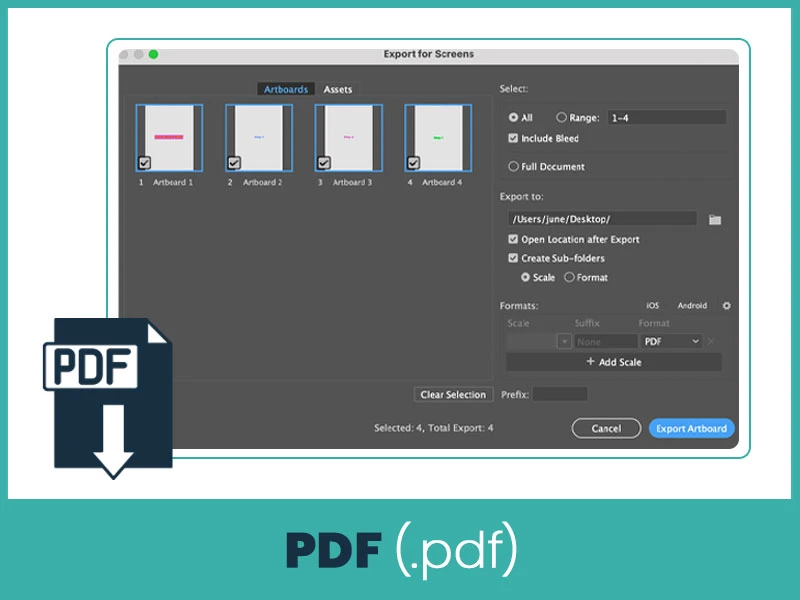Select the All artboards option
800x600 pixels.
click(513, 117)
